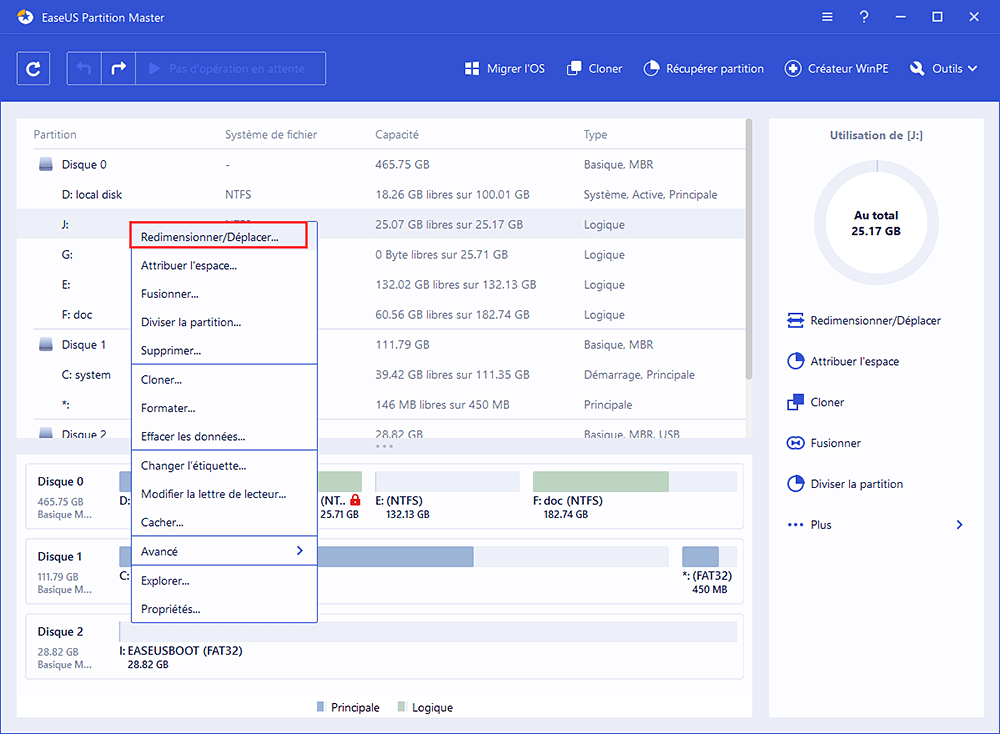Open the Cloner tool in top toolbar

click(594, 68)
